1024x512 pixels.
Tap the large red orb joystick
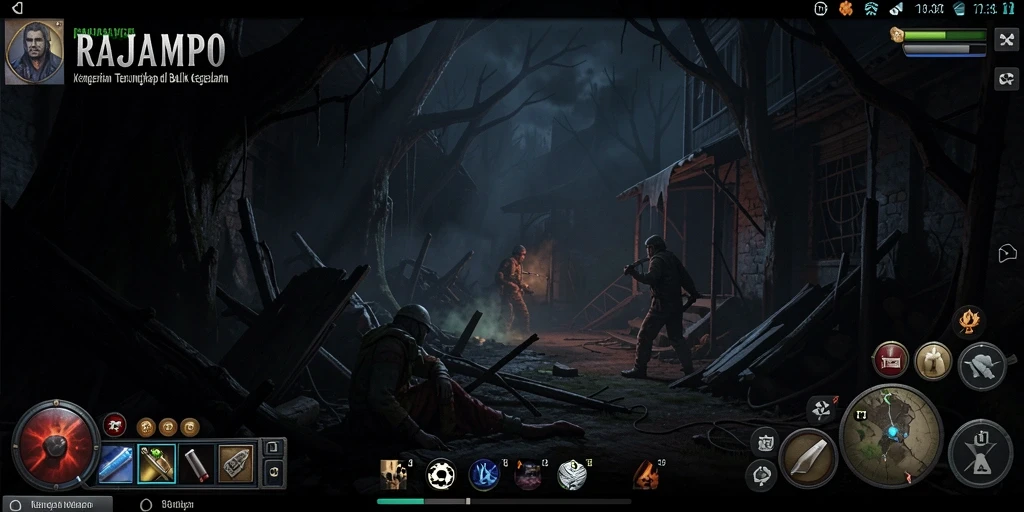pos(56,445)
